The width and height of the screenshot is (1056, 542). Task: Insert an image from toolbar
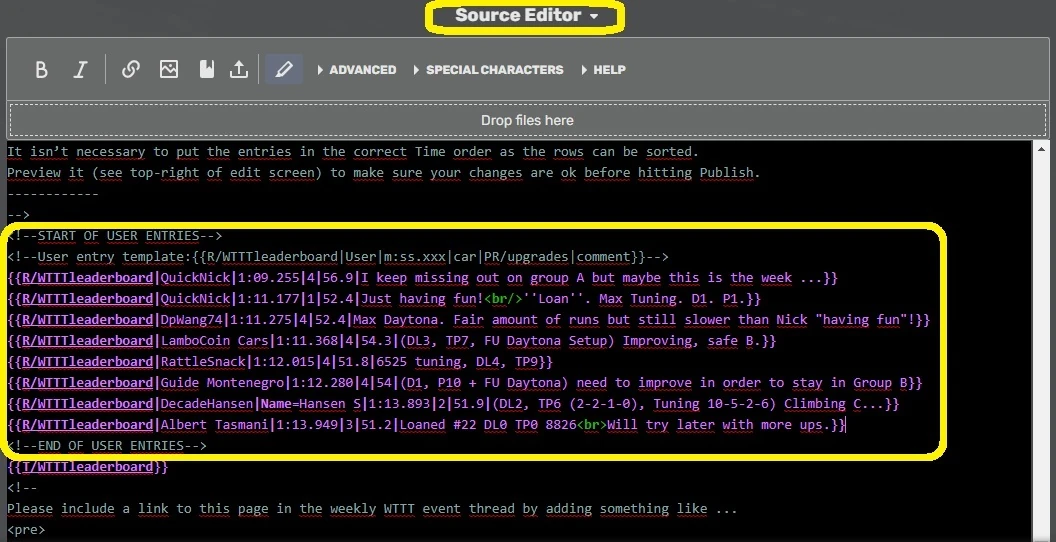pos(168,69)
